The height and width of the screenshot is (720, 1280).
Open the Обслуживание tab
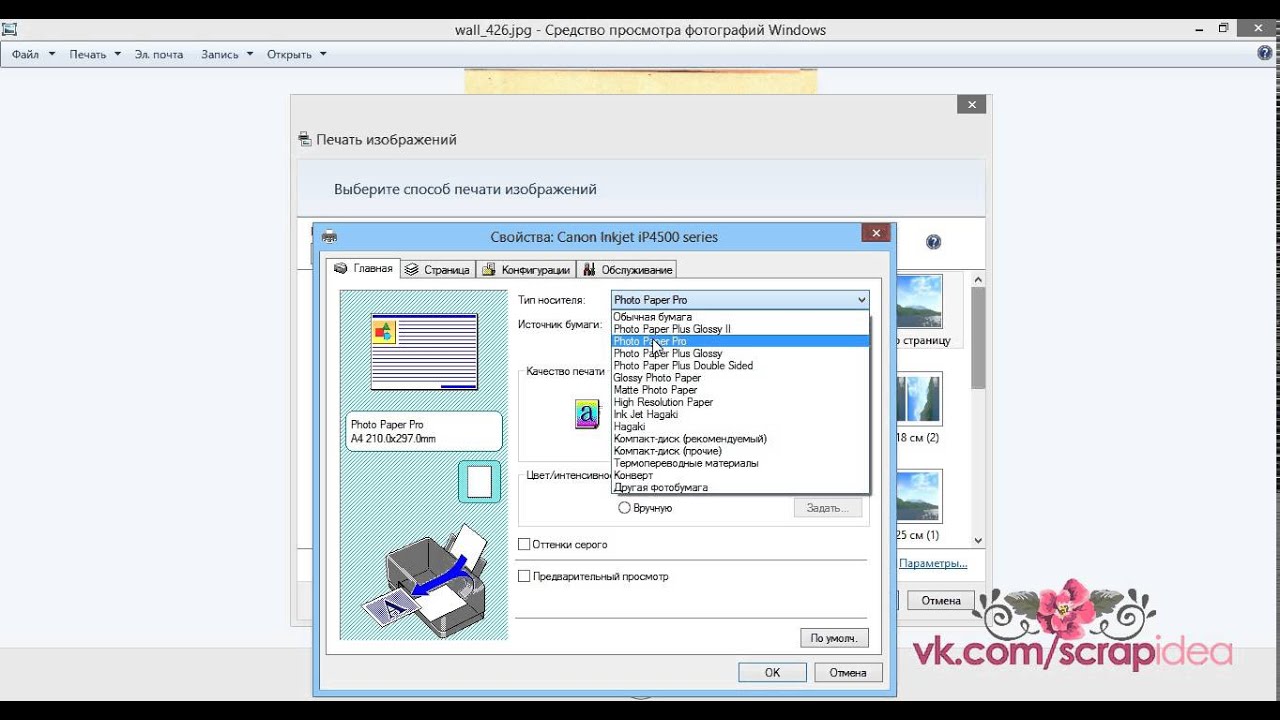tap(627, 269)
